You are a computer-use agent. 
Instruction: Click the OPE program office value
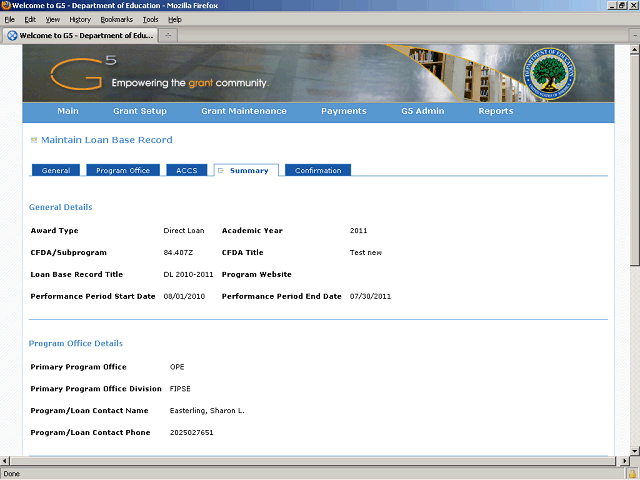tap(177, 367)
